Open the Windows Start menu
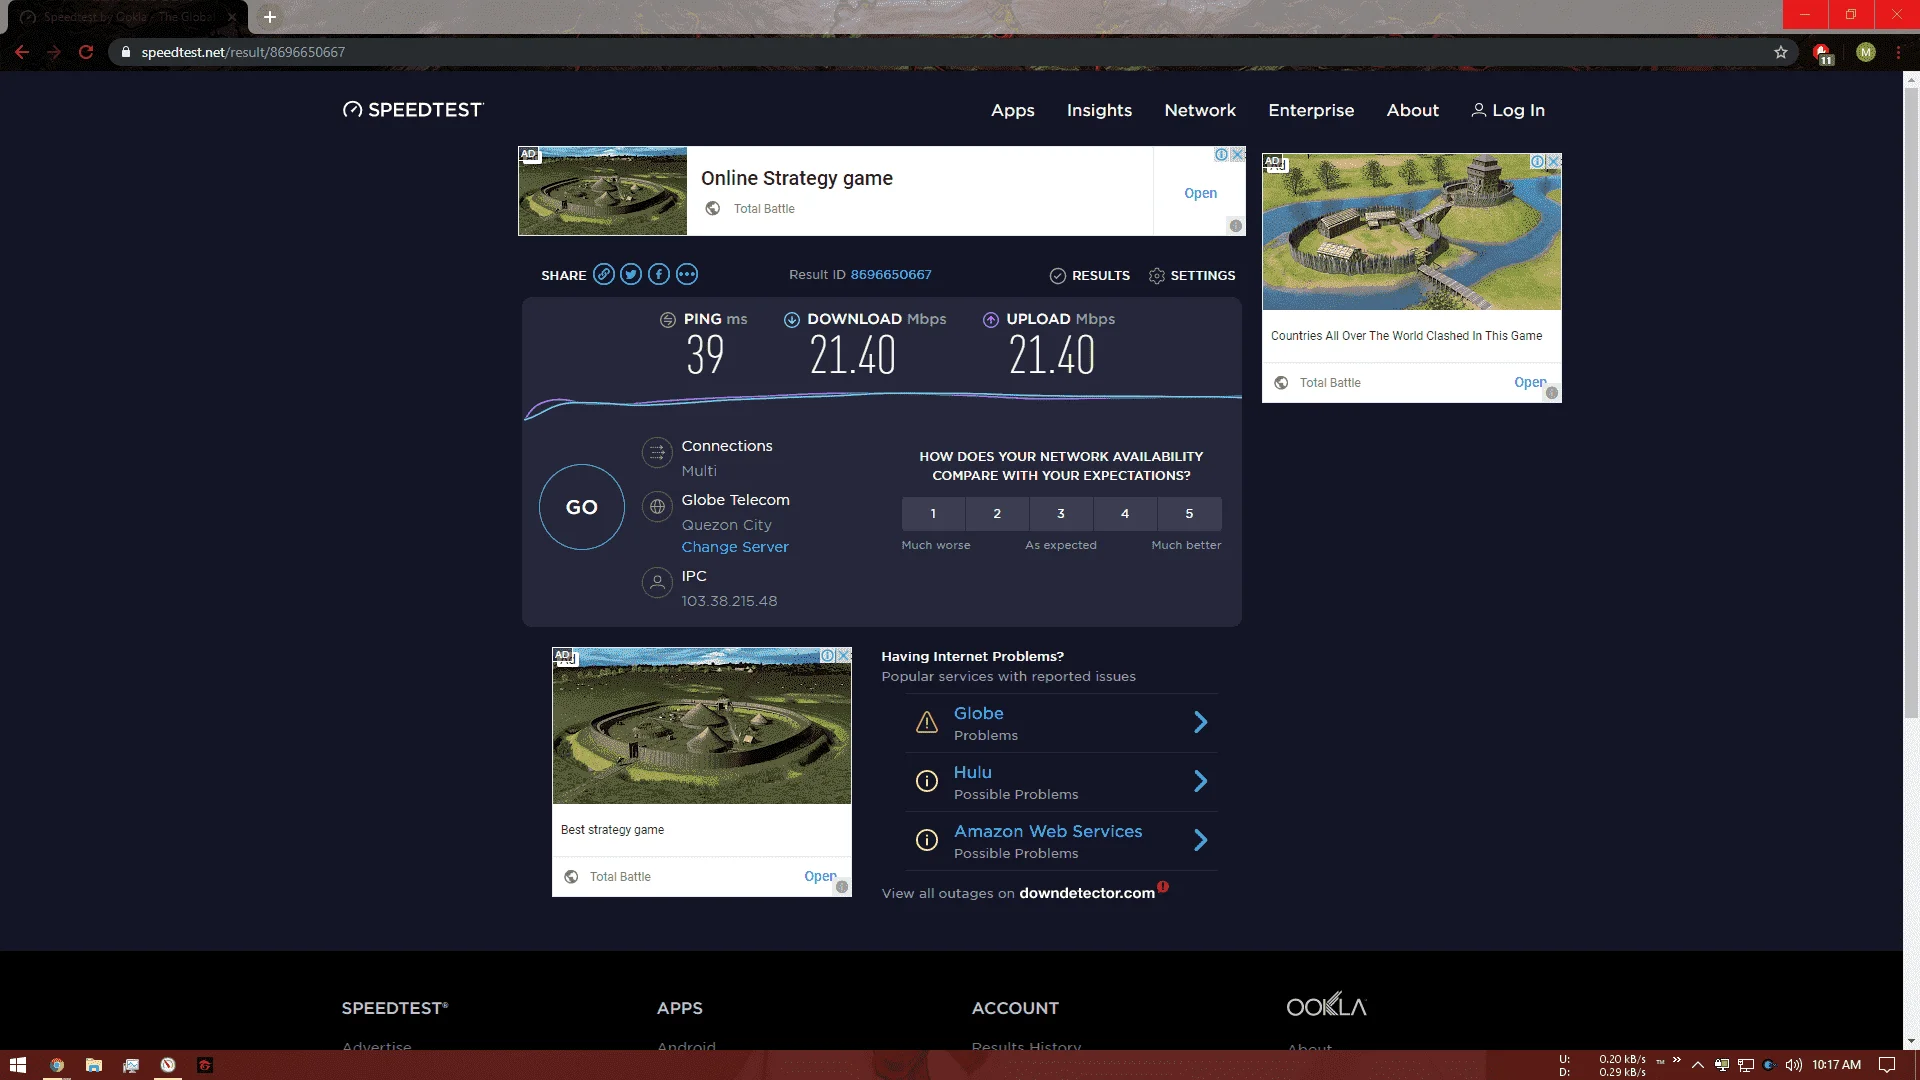 [x=18, y=1065]
